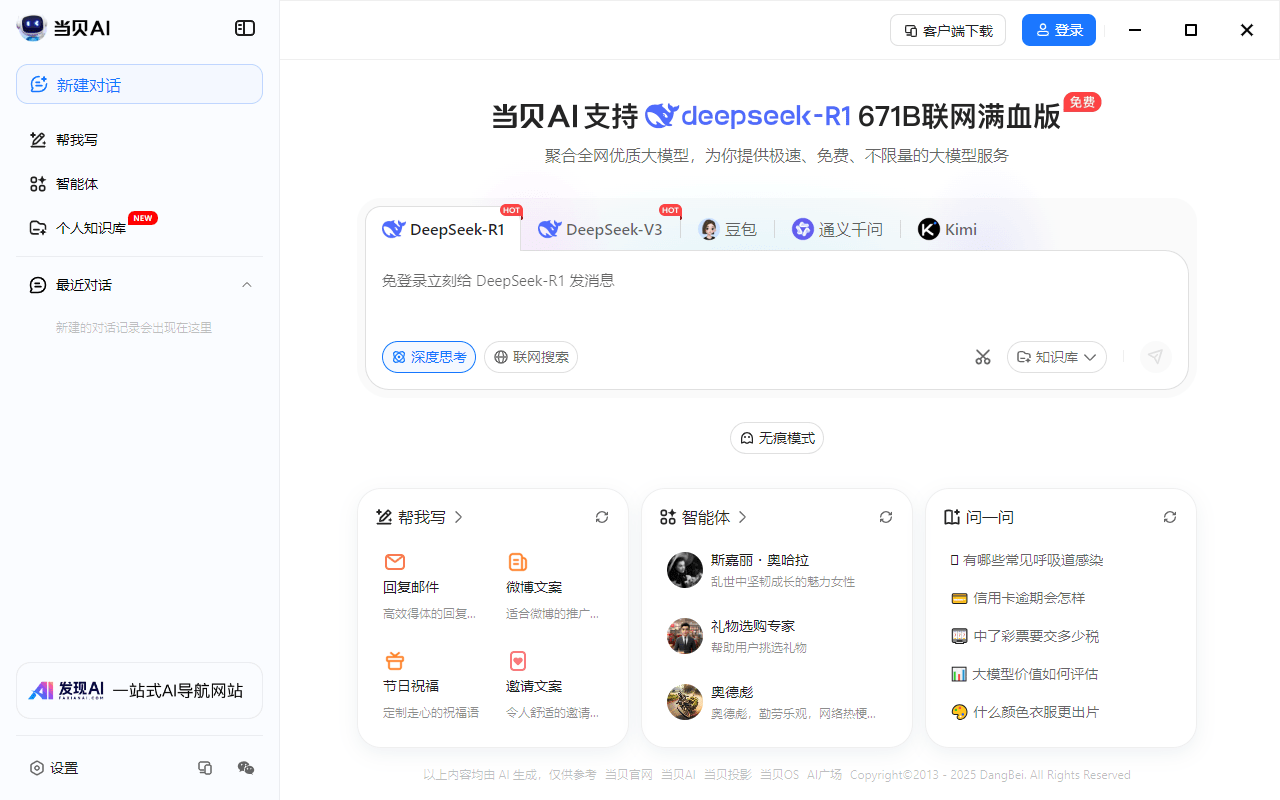Switch to the 通义千问 model tab
The width and height of the screenshot is (1280, 800).
[x=838, y=229]
